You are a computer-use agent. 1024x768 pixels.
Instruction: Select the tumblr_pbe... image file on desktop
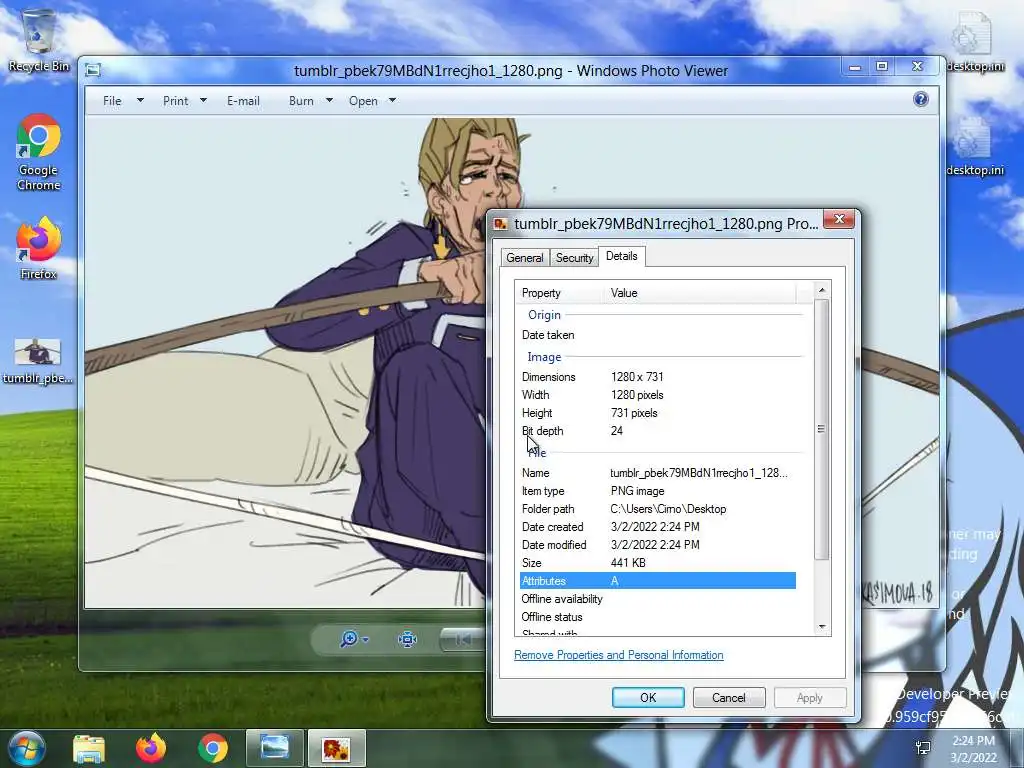pyautogui.click(x=37, y=361)
